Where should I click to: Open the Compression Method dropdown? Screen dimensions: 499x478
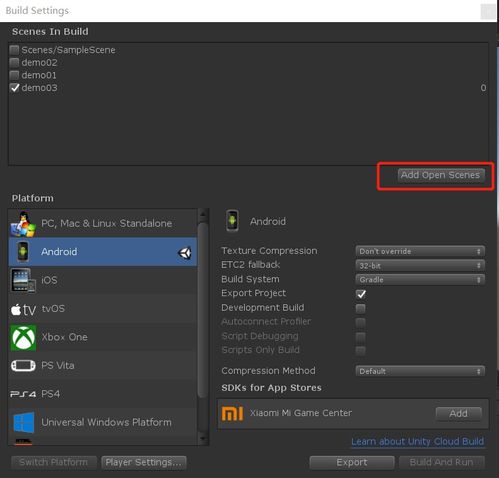(420, 371)
